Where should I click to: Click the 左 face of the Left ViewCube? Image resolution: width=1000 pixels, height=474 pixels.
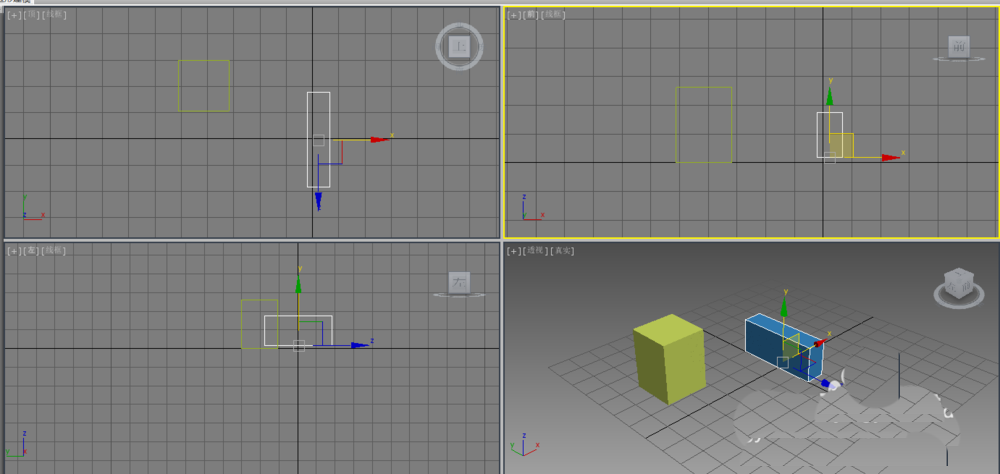tap(459, 282)
